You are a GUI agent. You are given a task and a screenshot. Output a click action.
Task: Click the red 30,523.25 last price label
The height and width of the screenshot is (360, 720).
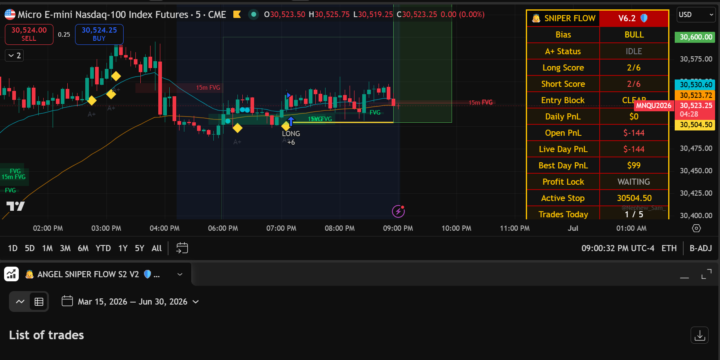pos(694,110)
